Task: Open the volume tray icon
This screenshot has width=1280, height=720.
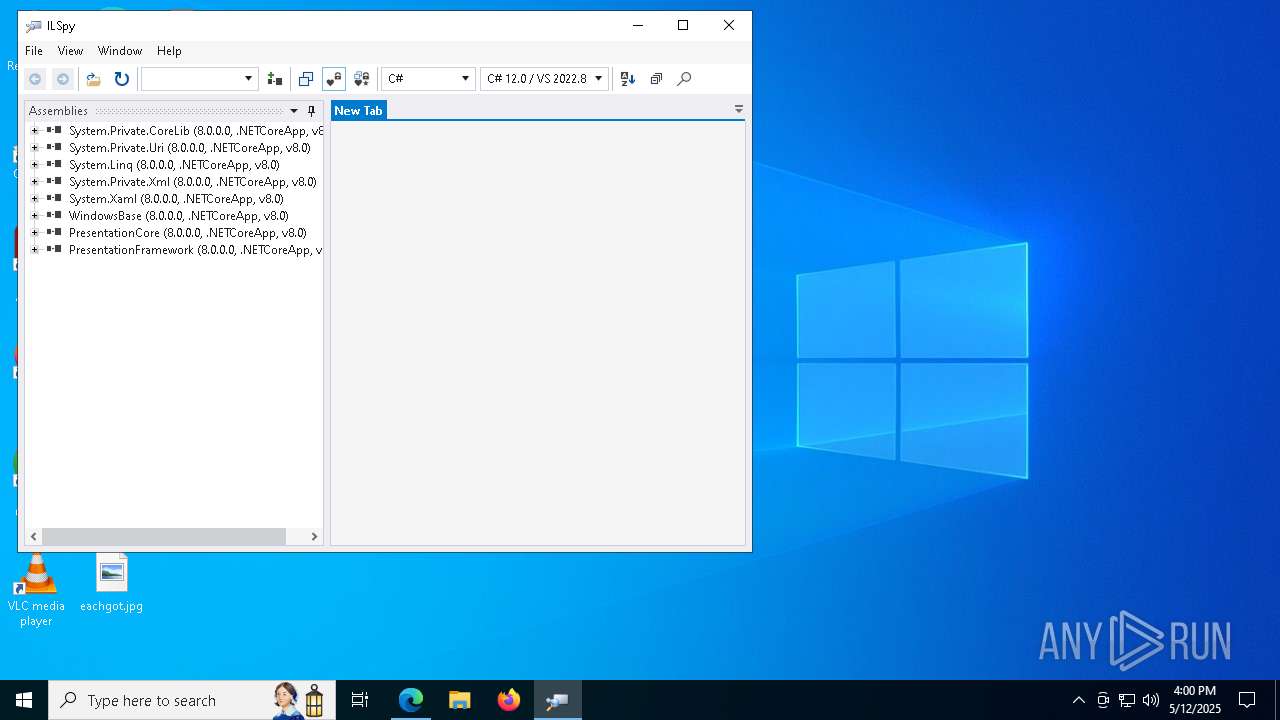Action: [x=1151, y=700]
